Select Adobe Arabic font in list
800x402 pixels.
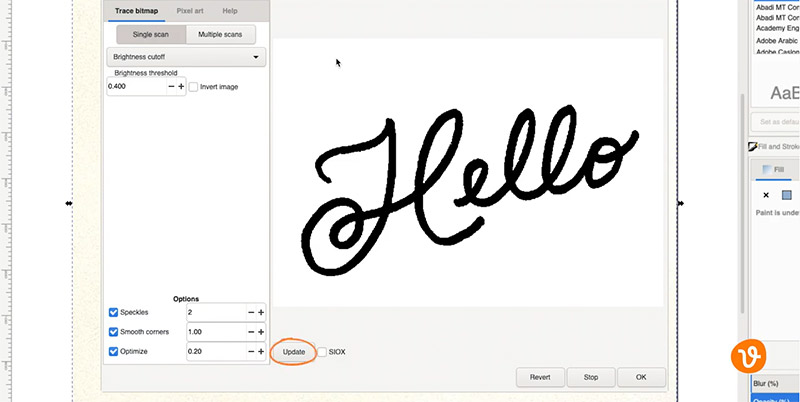coord(778,40)
